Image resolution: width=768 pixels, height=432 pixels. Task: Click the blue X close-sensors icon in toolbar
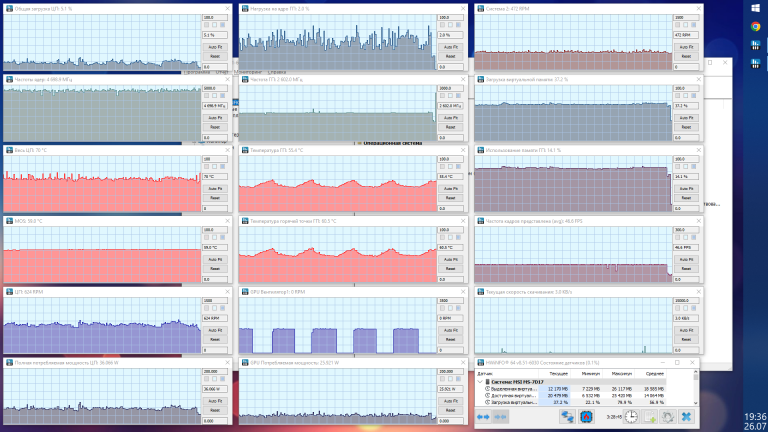(686, 417)
